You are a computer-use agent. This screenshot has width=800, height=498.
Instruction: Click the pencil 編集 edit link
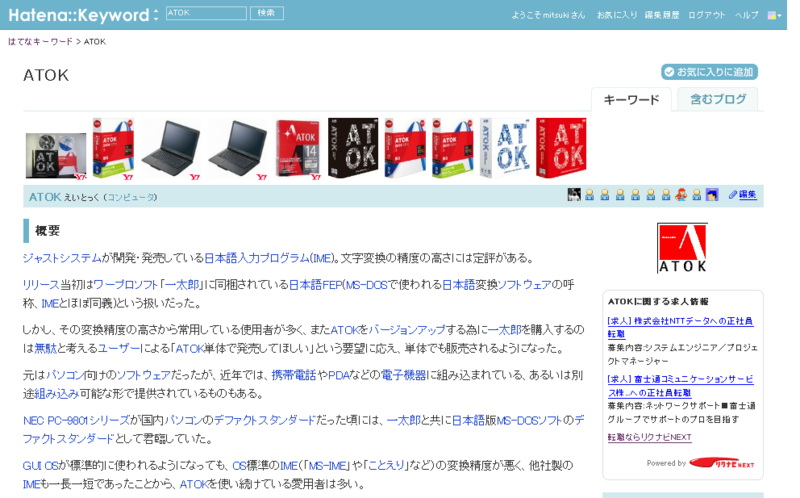click(x=743, y=194)
